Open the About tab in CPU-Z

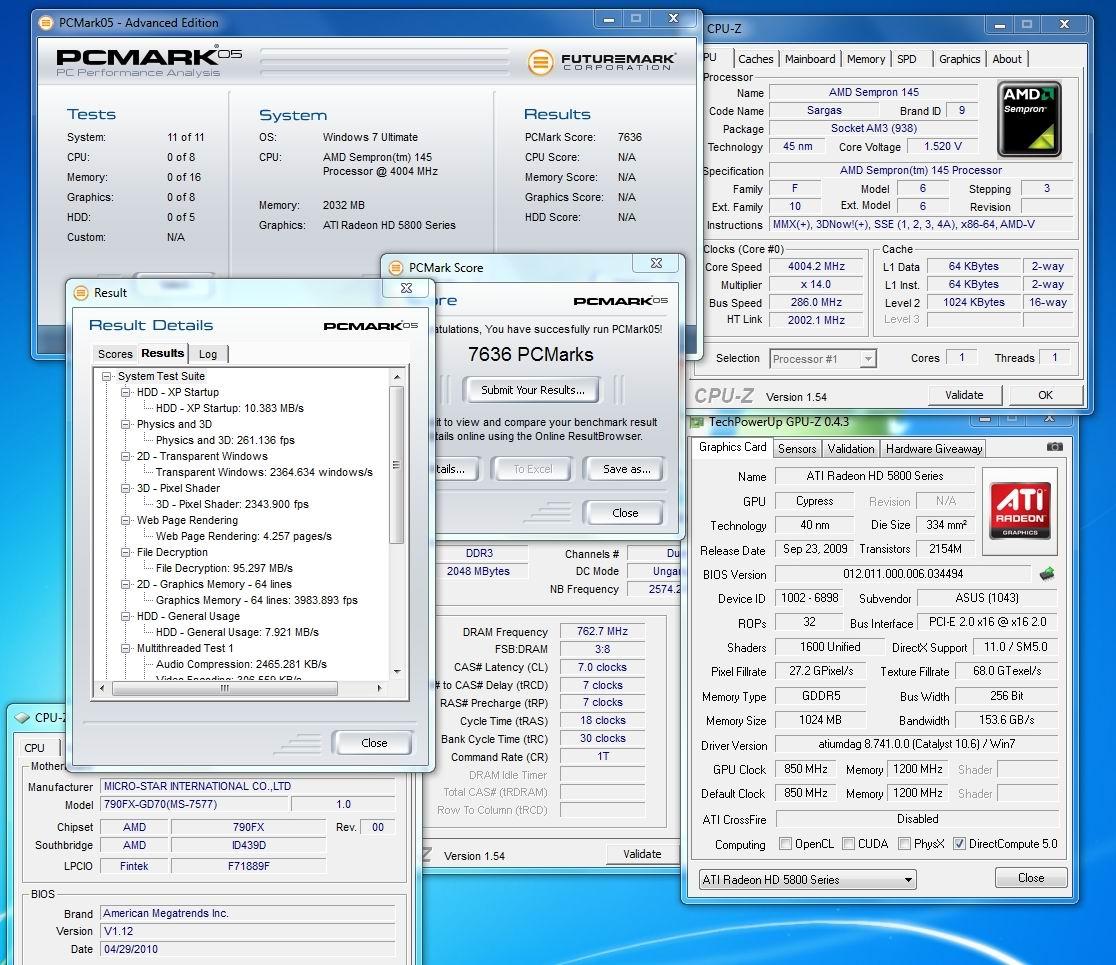[x=1006, y=59]
